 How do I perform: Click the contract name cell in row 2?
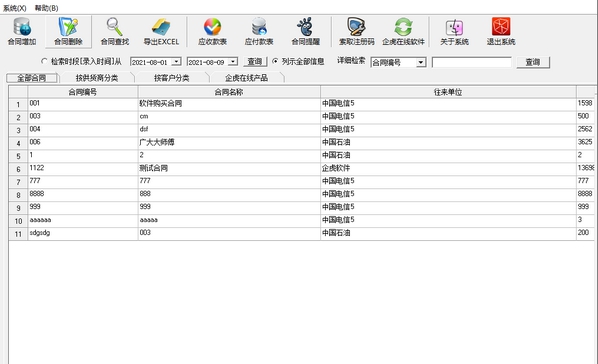point(229,118)
